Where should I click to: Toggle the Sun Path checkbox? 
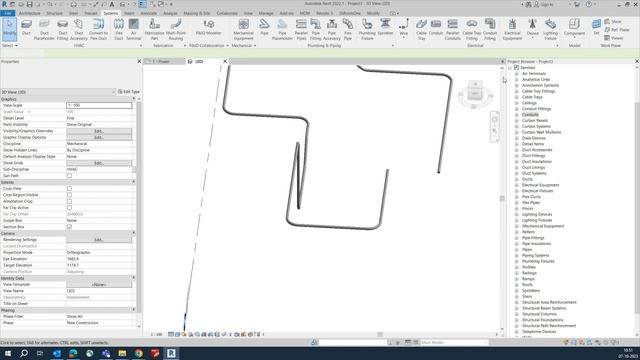tap(69, 176)
